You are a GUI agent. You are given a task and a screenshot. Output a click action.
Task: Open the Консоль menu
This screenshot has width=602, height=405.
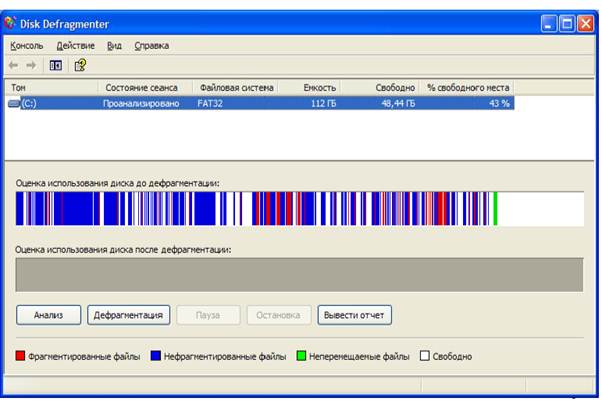(26, 46)
